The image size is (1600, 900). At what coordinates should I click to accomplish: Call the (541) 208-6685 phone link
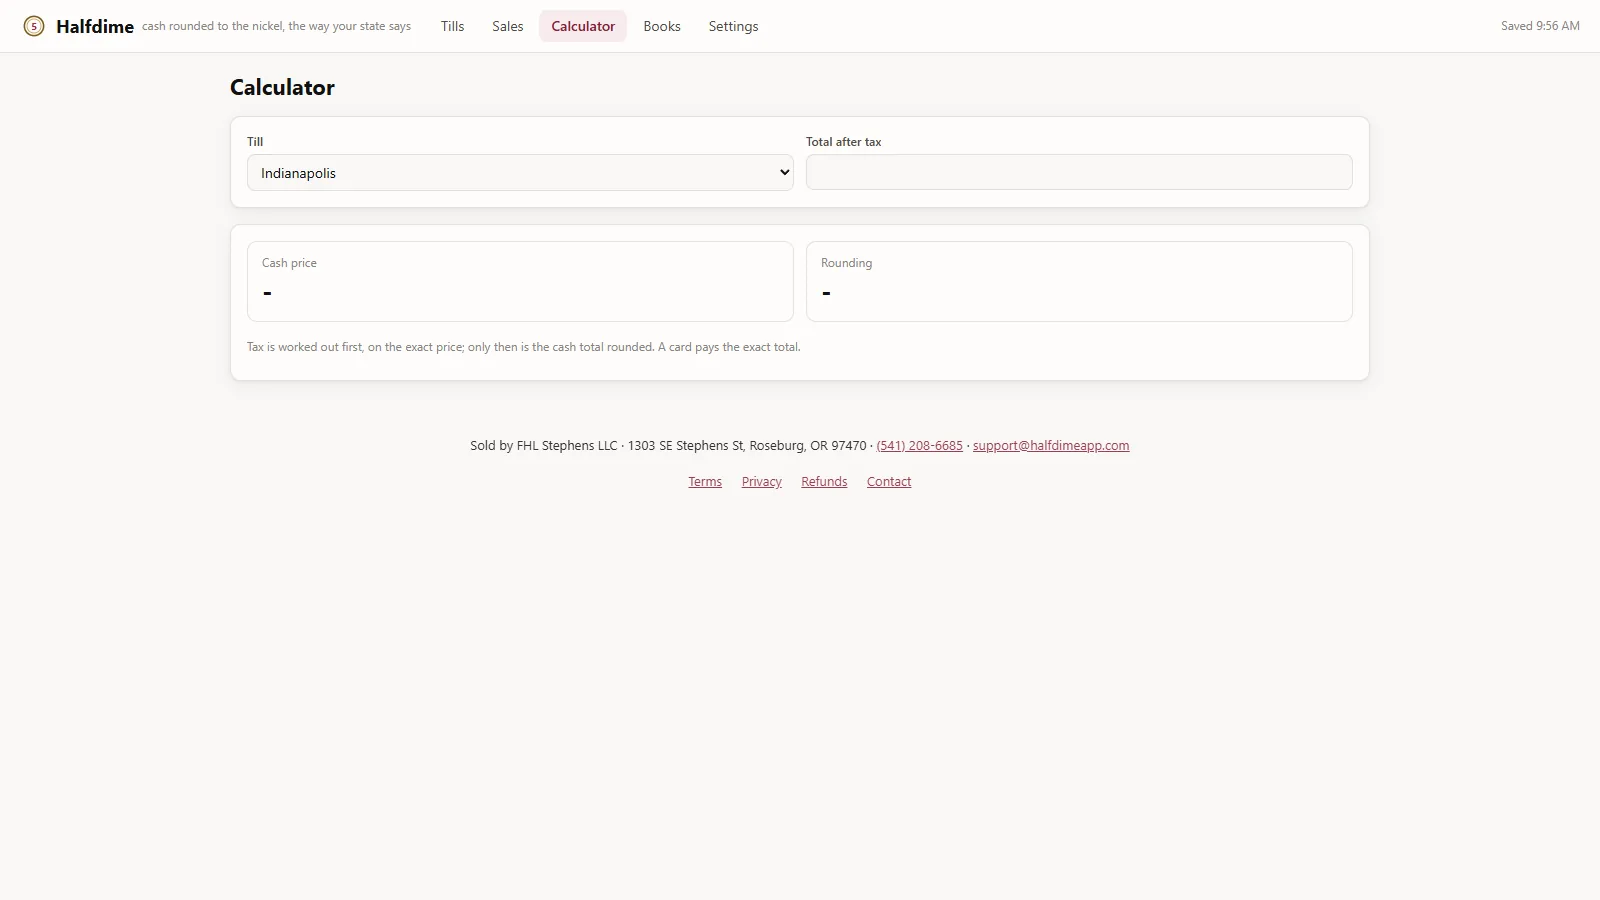tap(919, 446)
